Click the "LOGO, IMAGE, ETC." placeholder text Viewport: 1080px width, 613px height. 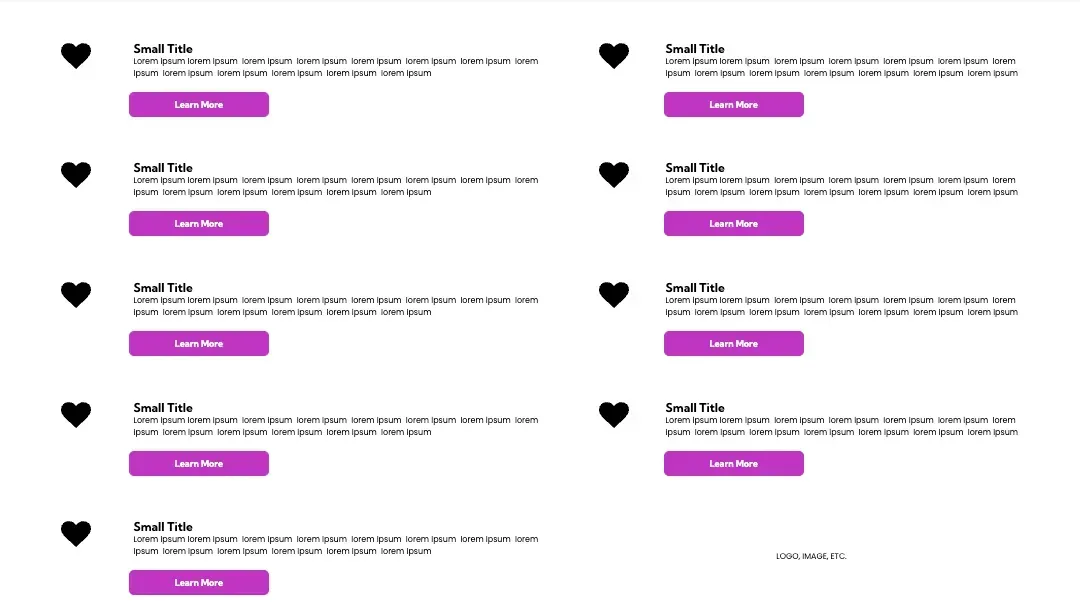pos(811,556)
